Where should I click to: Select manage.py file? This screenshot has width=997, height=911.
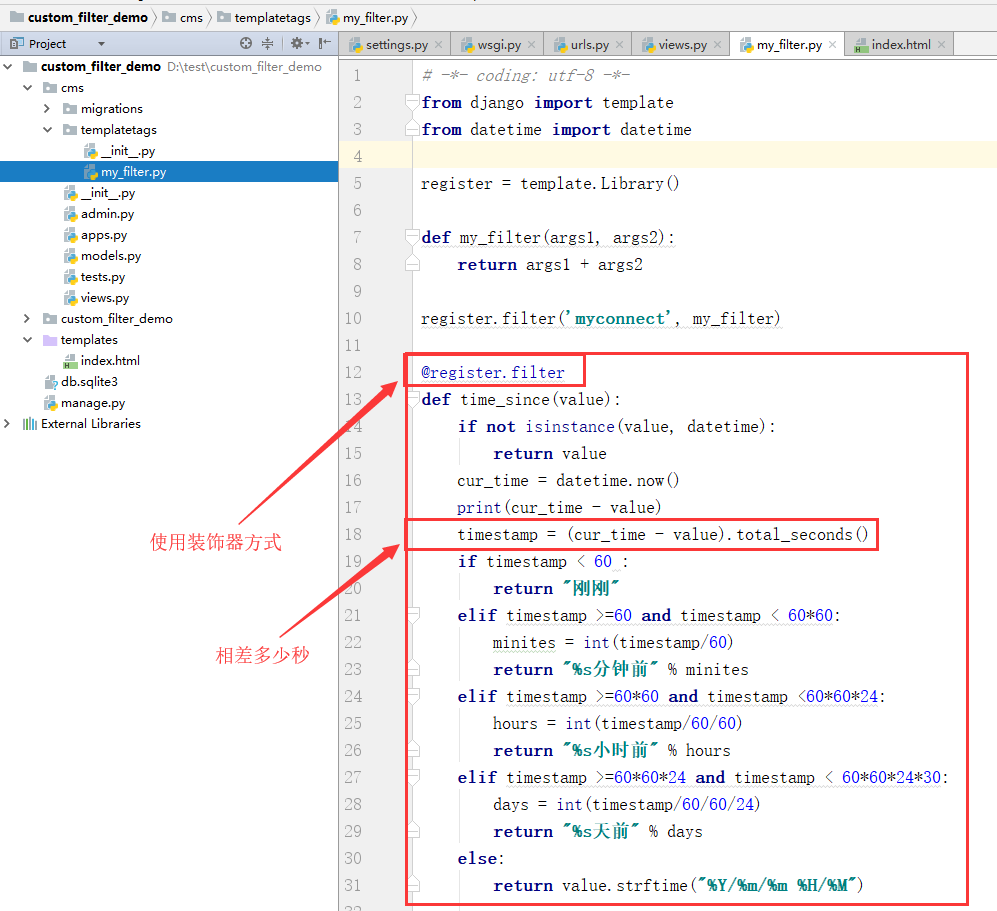click(x=93, y=402)
